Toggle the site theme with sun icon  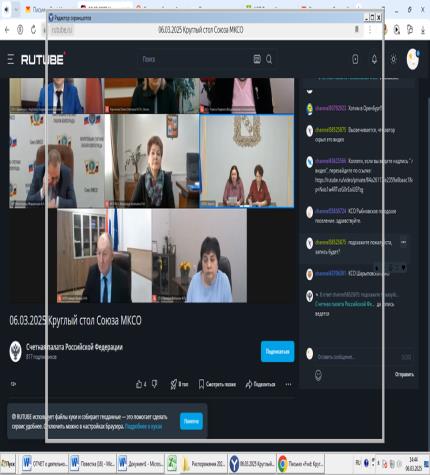coord(393,59)
